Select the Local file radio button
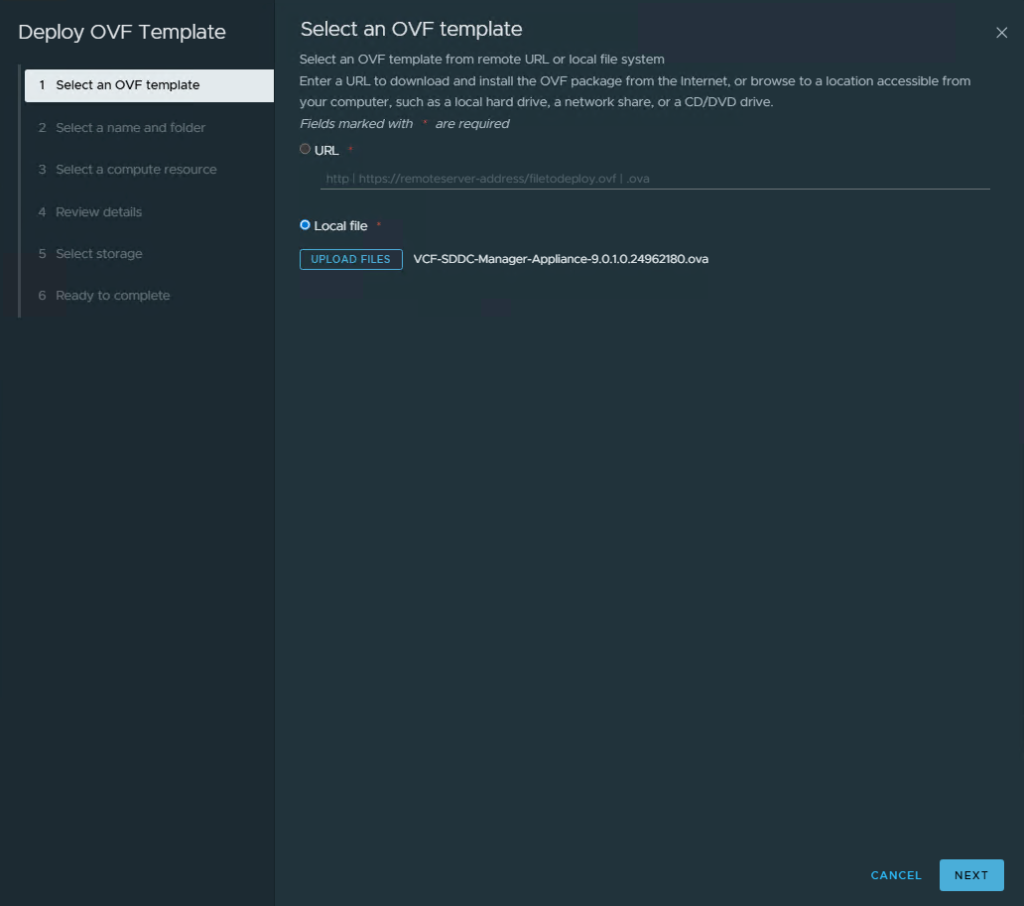Screen dimensions: 1024x906 pos(305,225)
